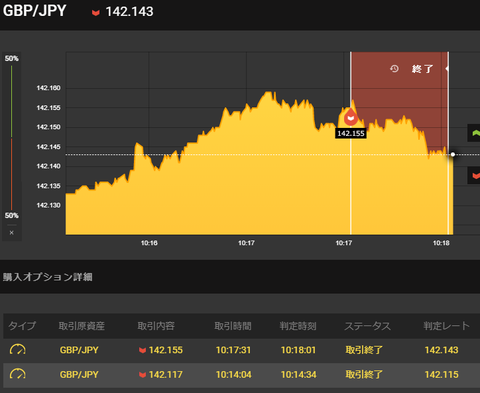Click GBP/JPY in the 10:17:31 row
Image resolution: width=480 pixels, height=393 pixels.
pyautogui.click(x=79, y=350)
